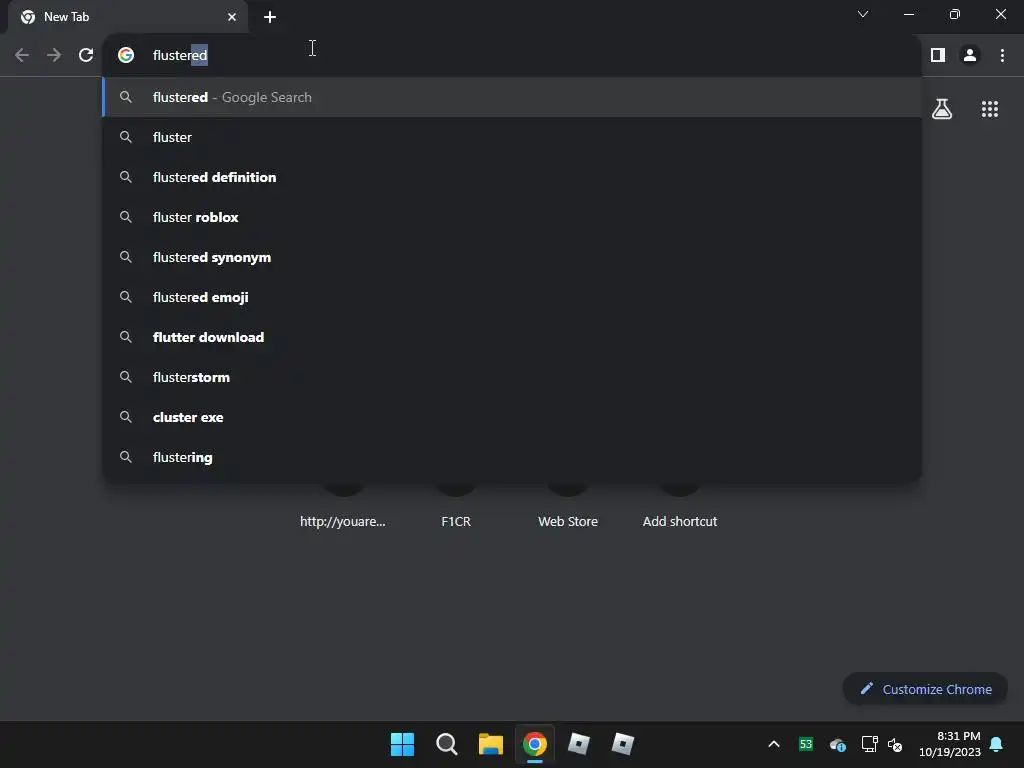
Task: Reload the page with the refresh icon
Action: tap(86, 55)
